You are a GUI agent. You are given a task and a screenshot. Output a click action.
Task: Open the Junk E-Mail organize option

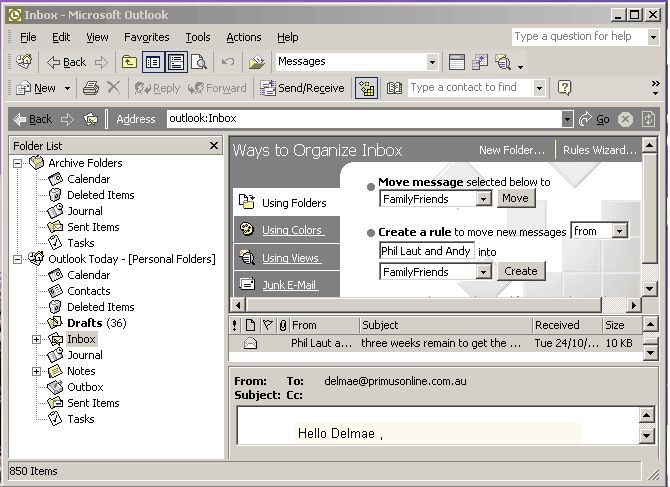coord(286,284)
